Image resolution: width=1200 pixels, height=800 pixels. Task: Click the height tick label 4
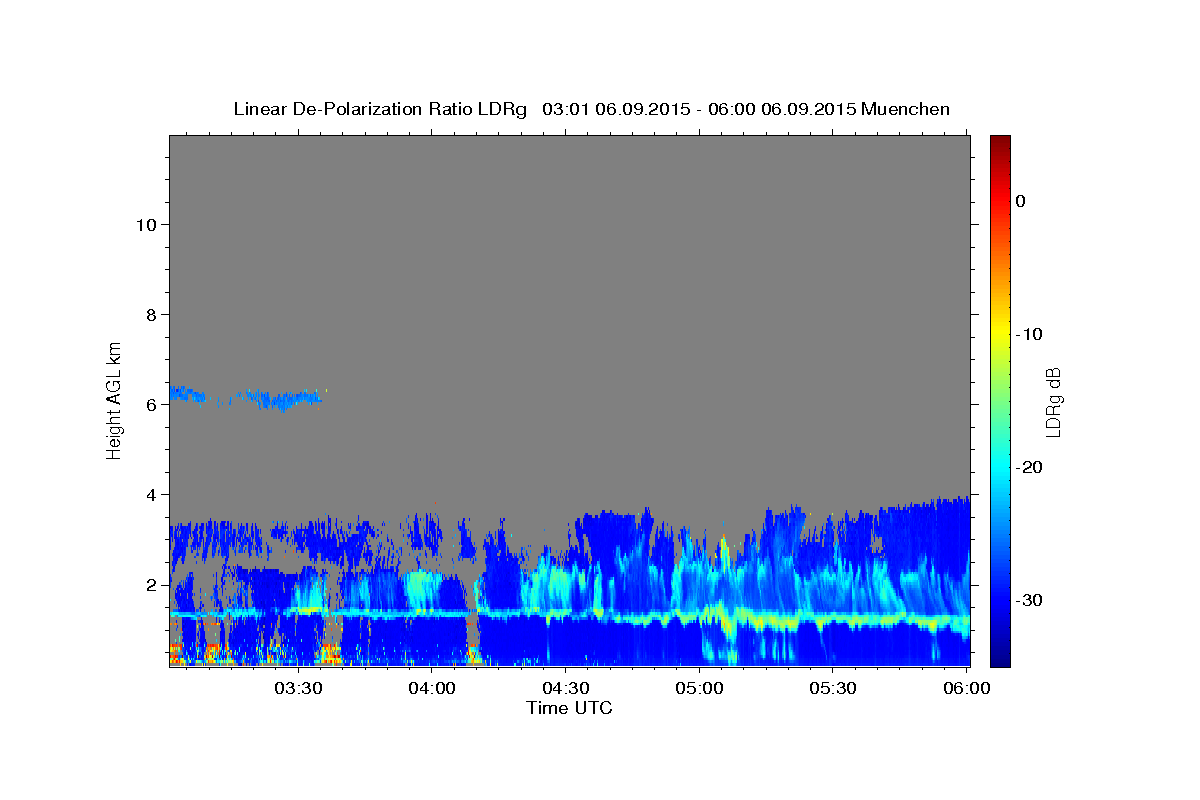click(150, 494)
